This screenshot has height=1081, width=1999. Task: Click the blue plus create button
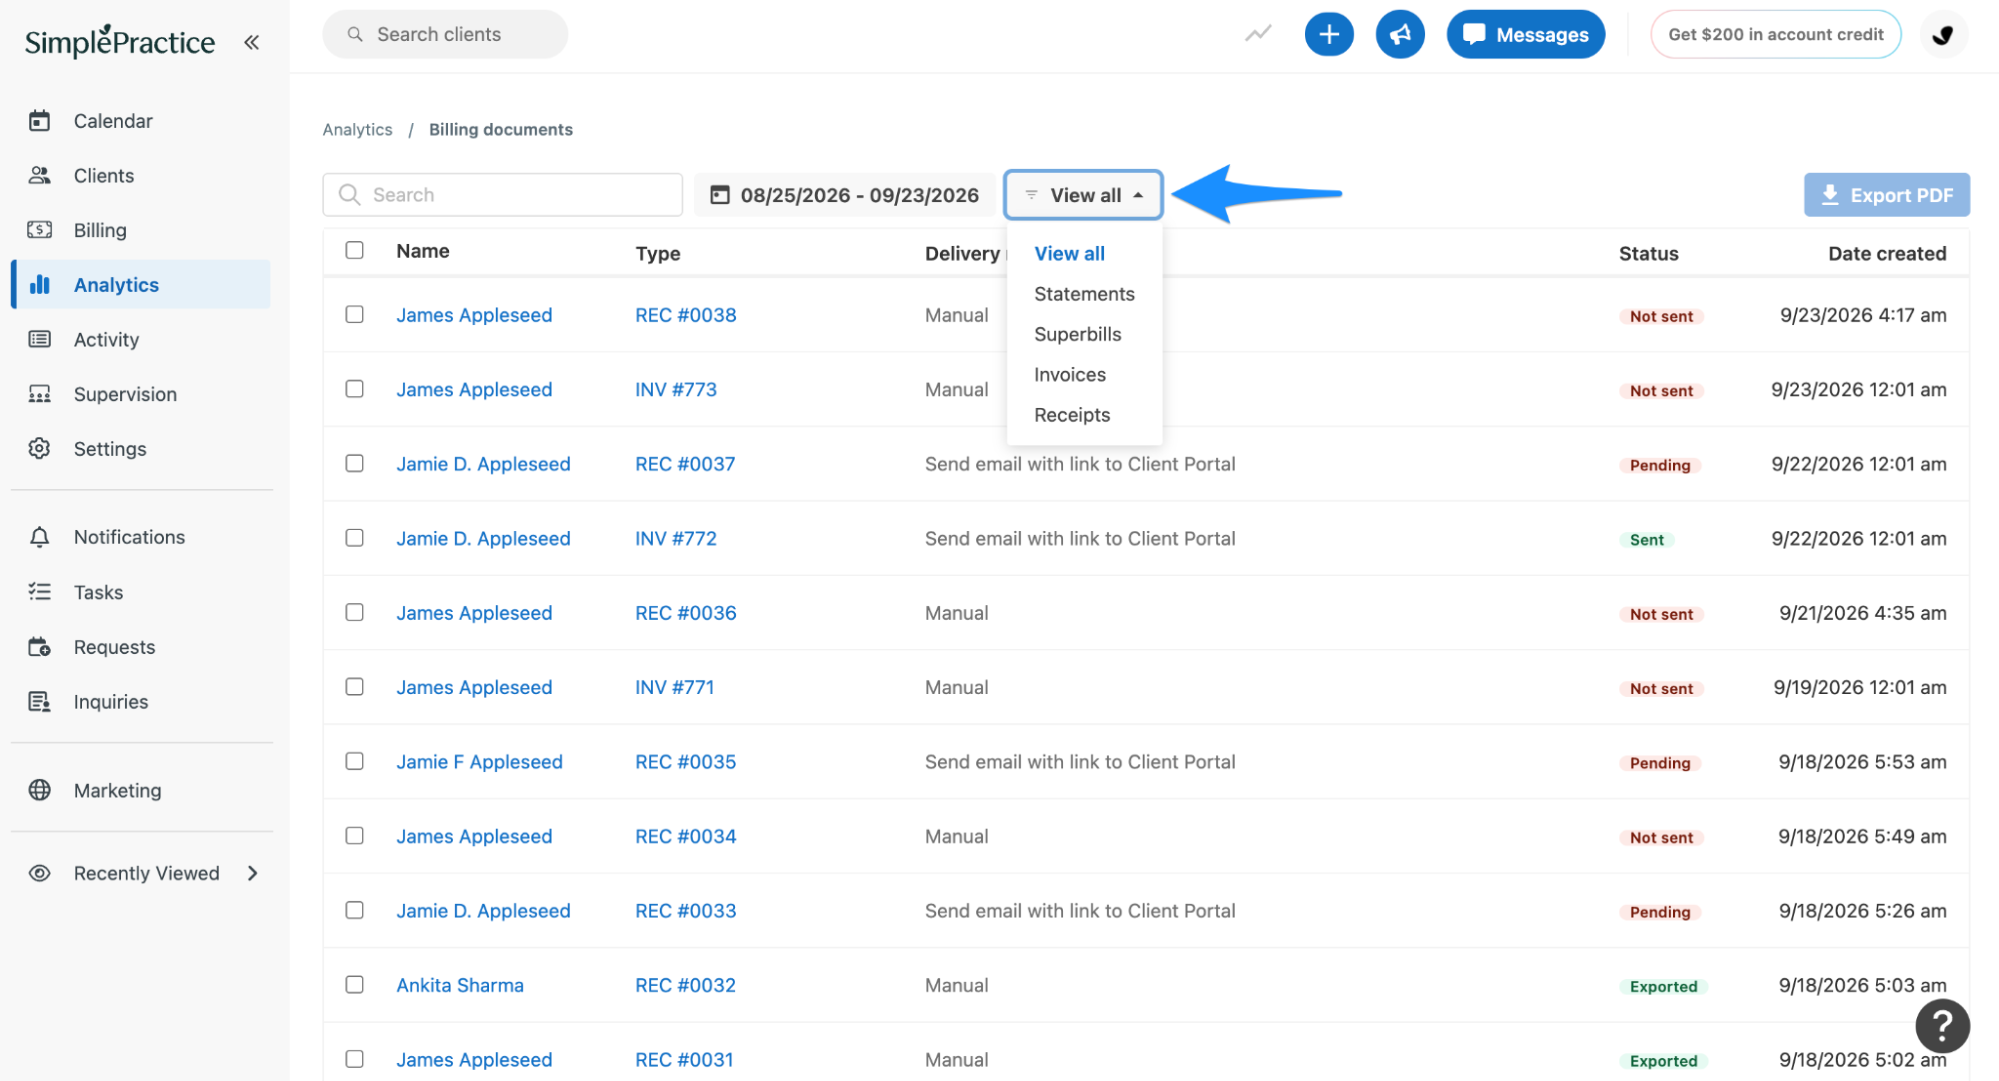tap(1329, 34)
